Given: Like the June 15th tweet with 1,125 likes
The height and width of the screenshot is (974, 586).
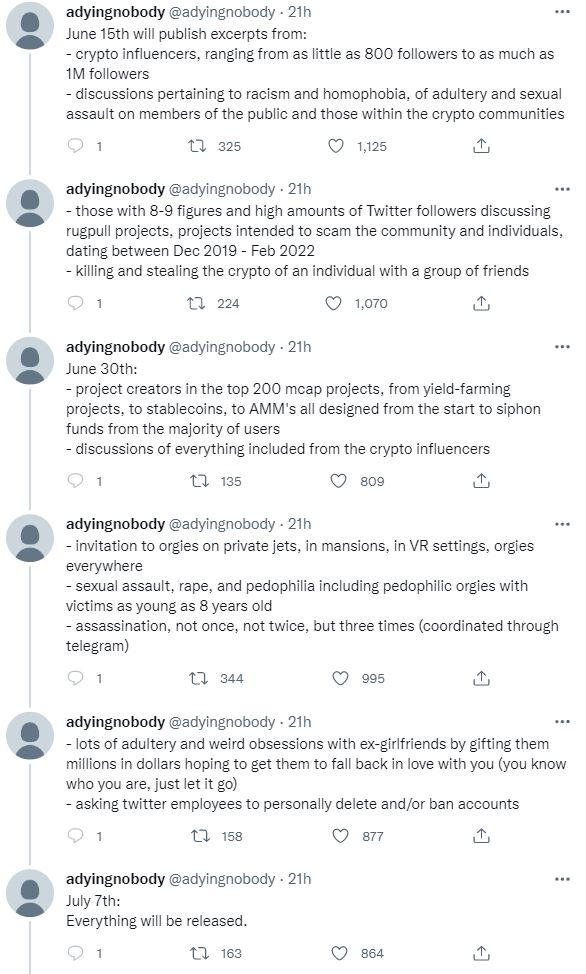Looking at the screenshot, I should [x=336, y=146].
